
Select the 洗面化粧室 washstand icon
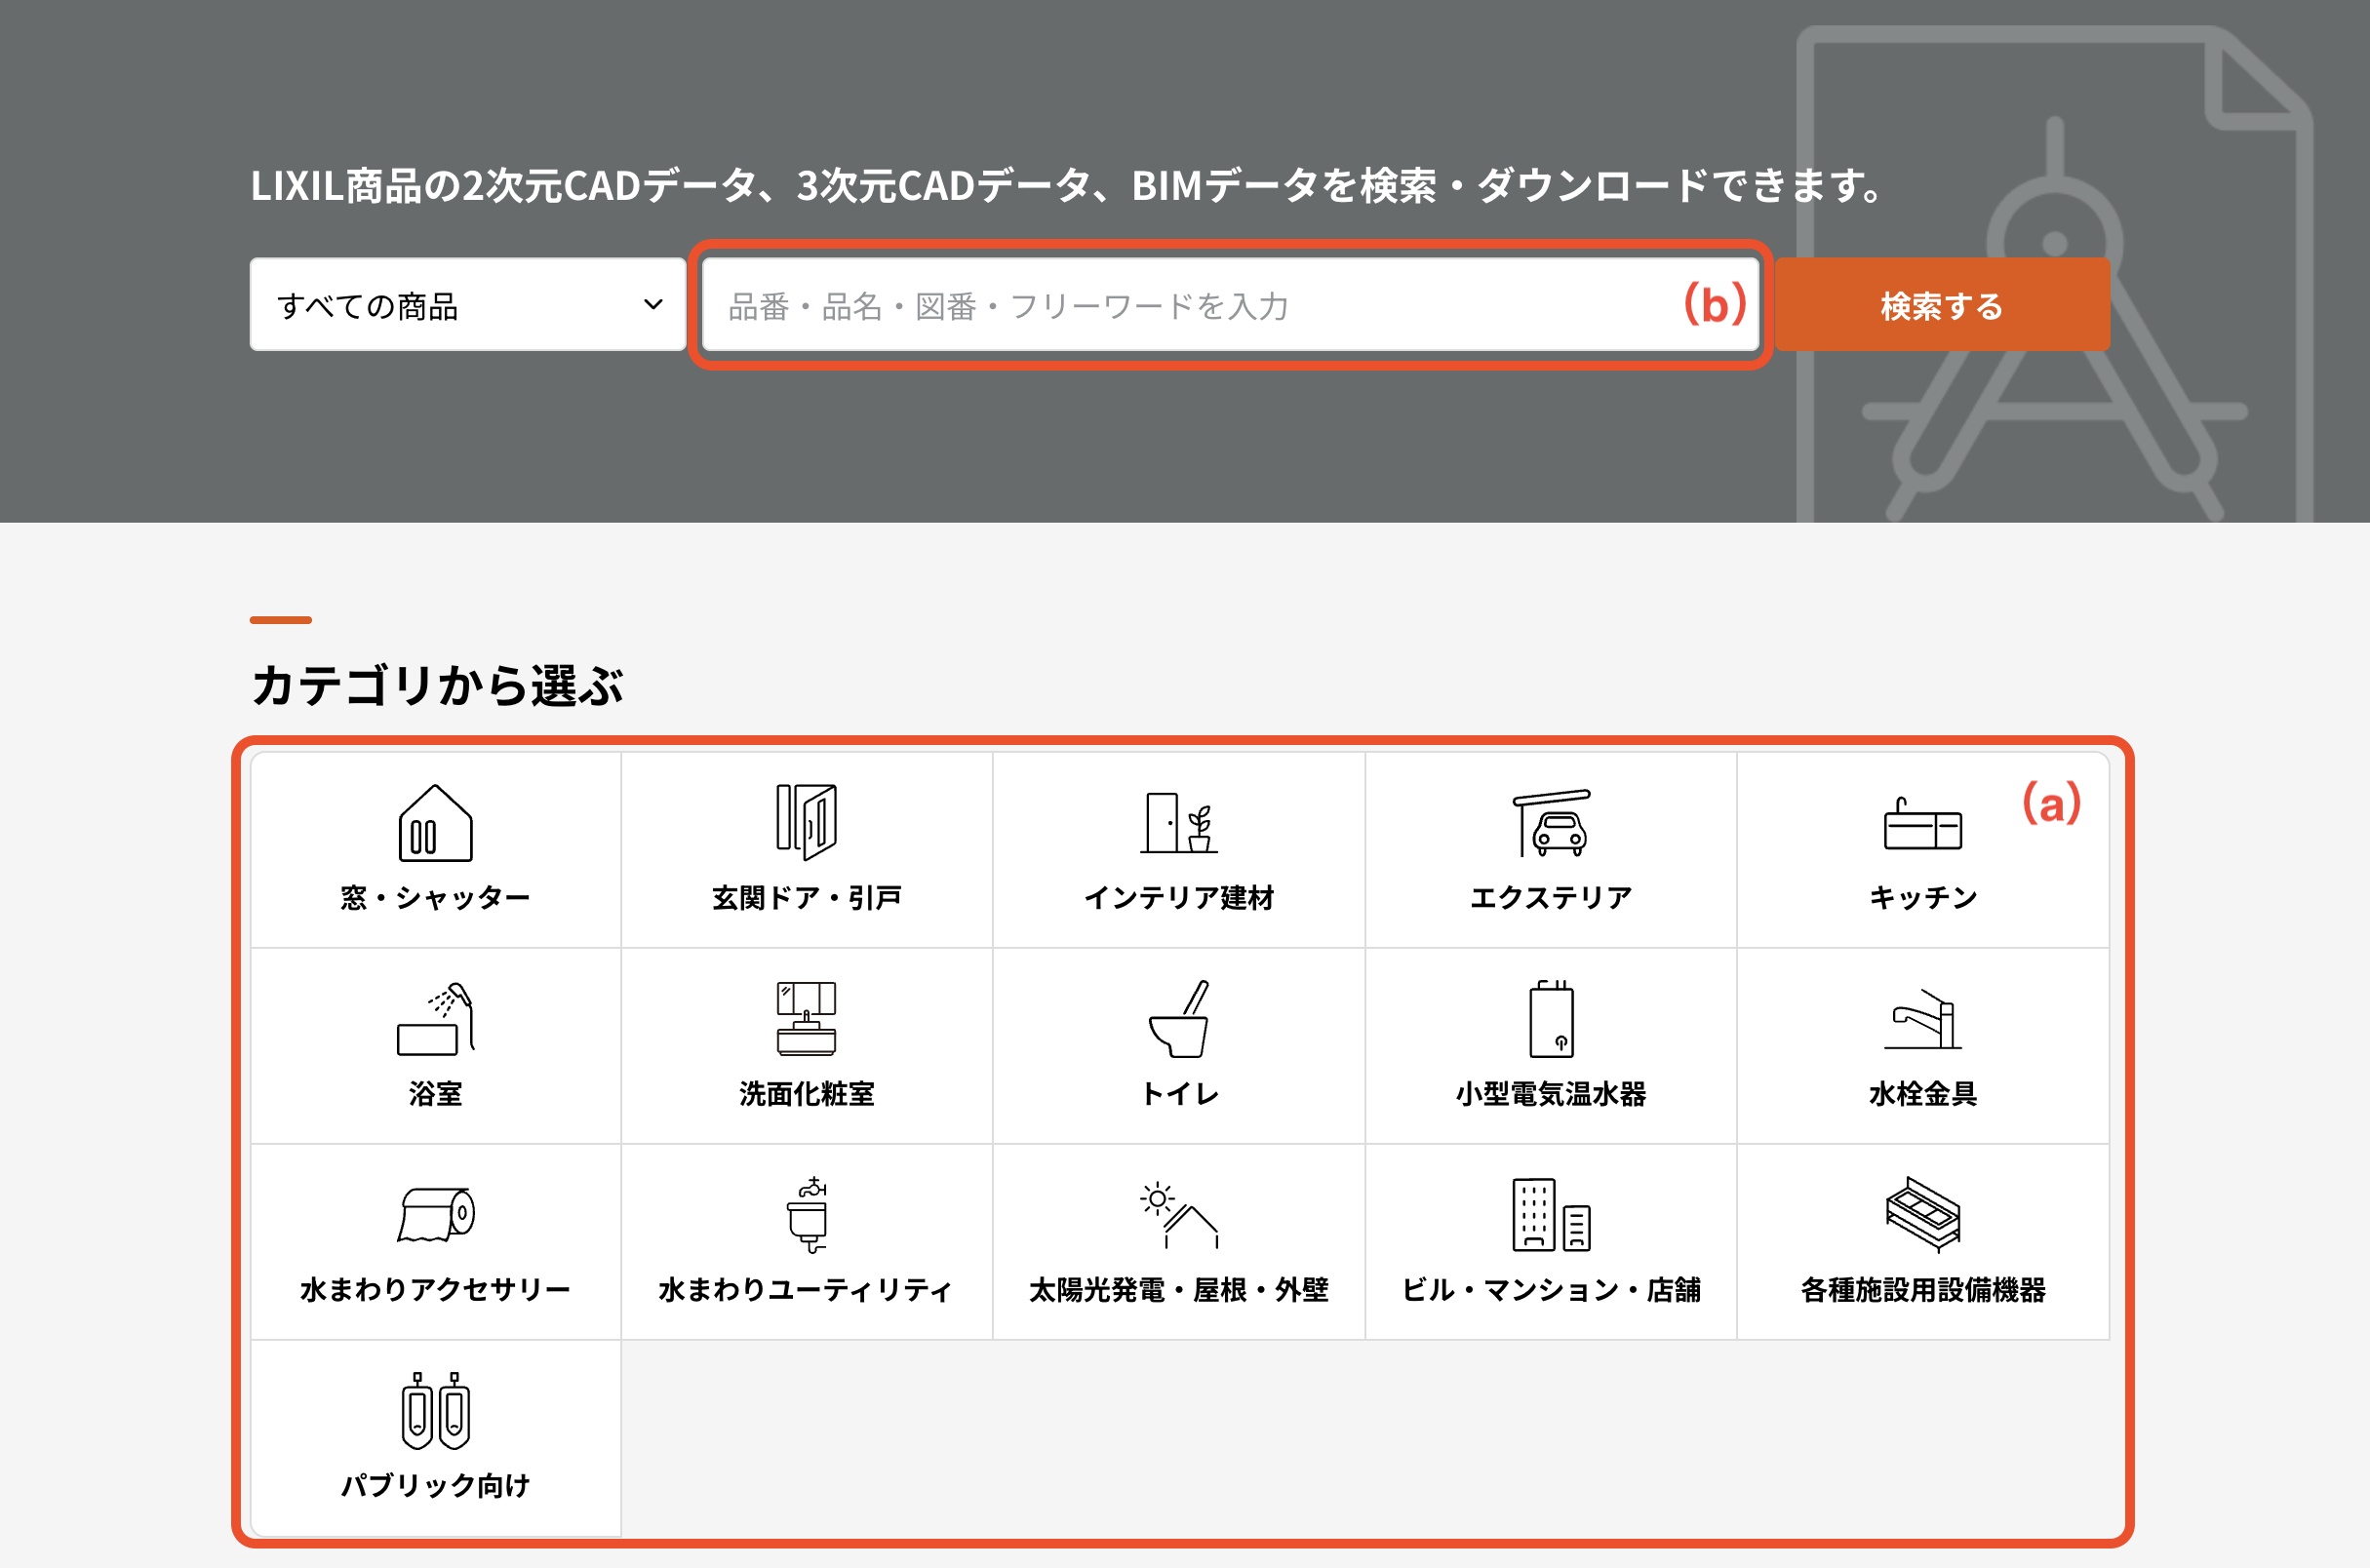click(x=806, y=1019)
